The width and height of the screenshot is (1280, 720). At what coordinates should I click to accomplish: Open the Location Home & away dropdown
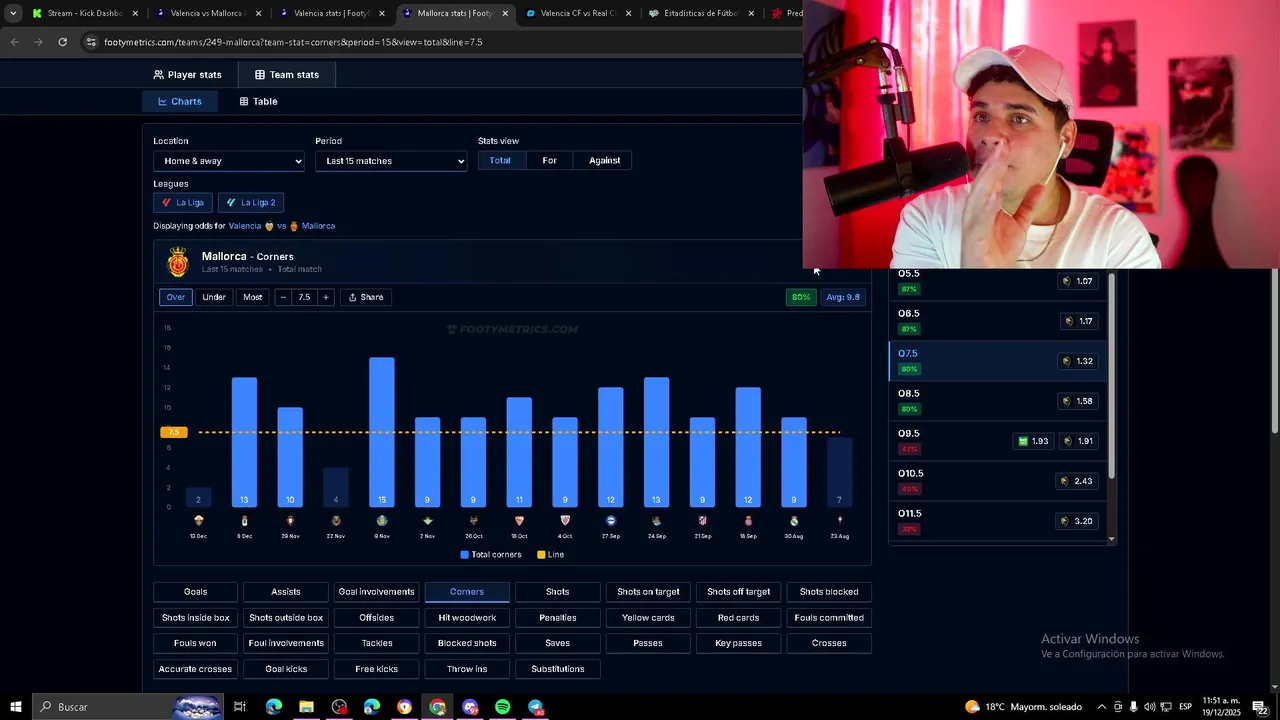coord(229,161)
